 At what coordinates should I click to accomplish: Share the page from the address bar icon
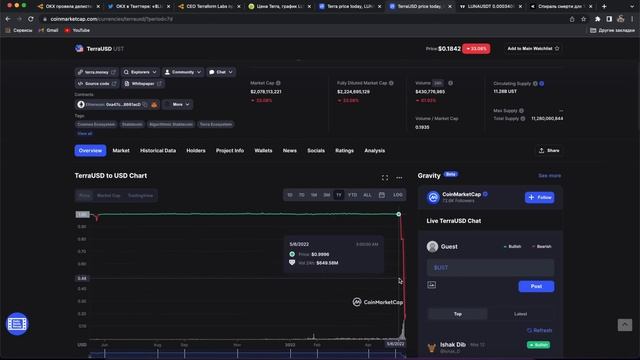click(572, 19)
